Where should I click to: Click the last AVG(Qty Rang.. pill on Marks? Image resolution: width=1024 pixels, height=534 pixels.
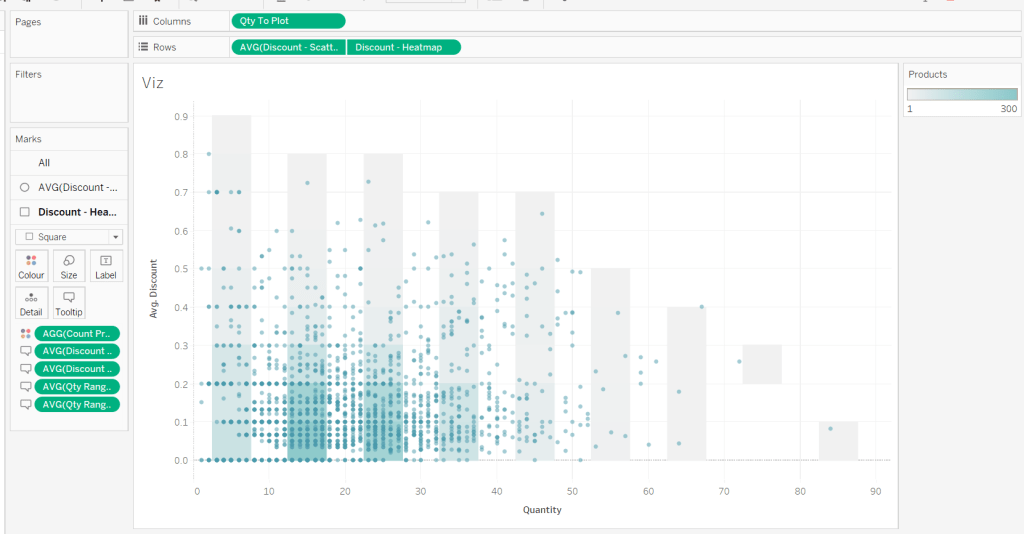click(x=77, y=404)
